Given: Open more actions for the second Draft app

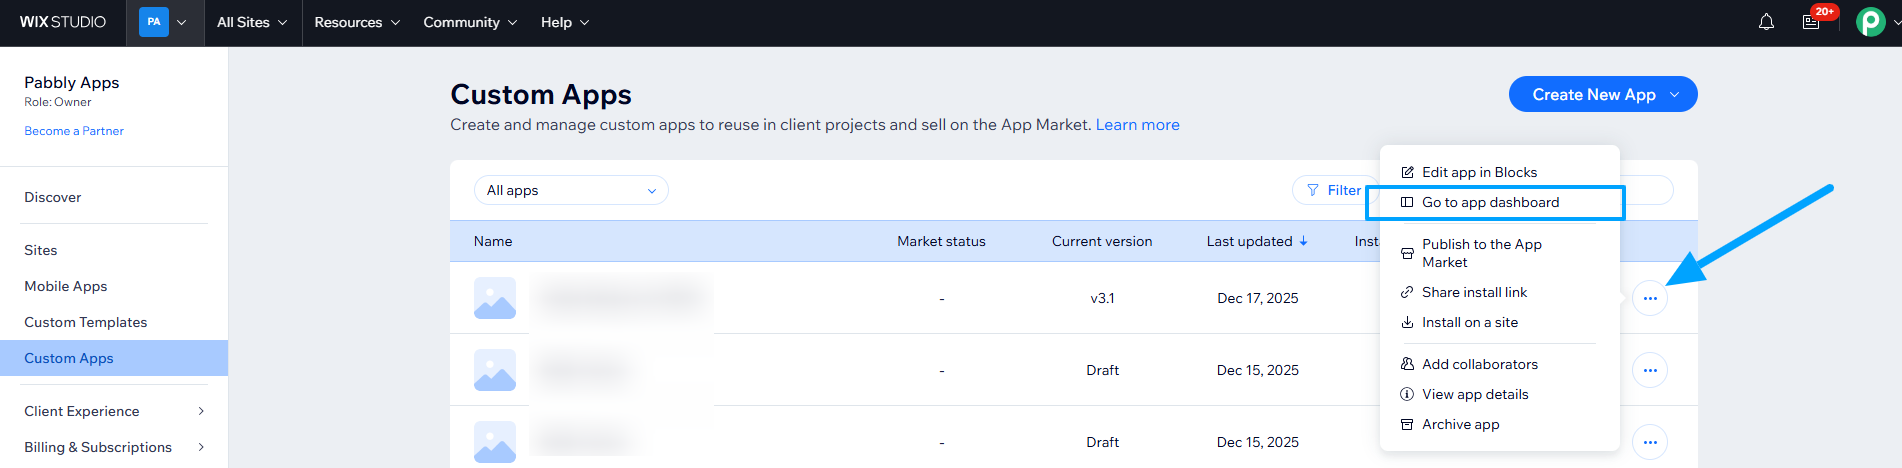Looking at the screenshot, I should [x=1649, y=442].
